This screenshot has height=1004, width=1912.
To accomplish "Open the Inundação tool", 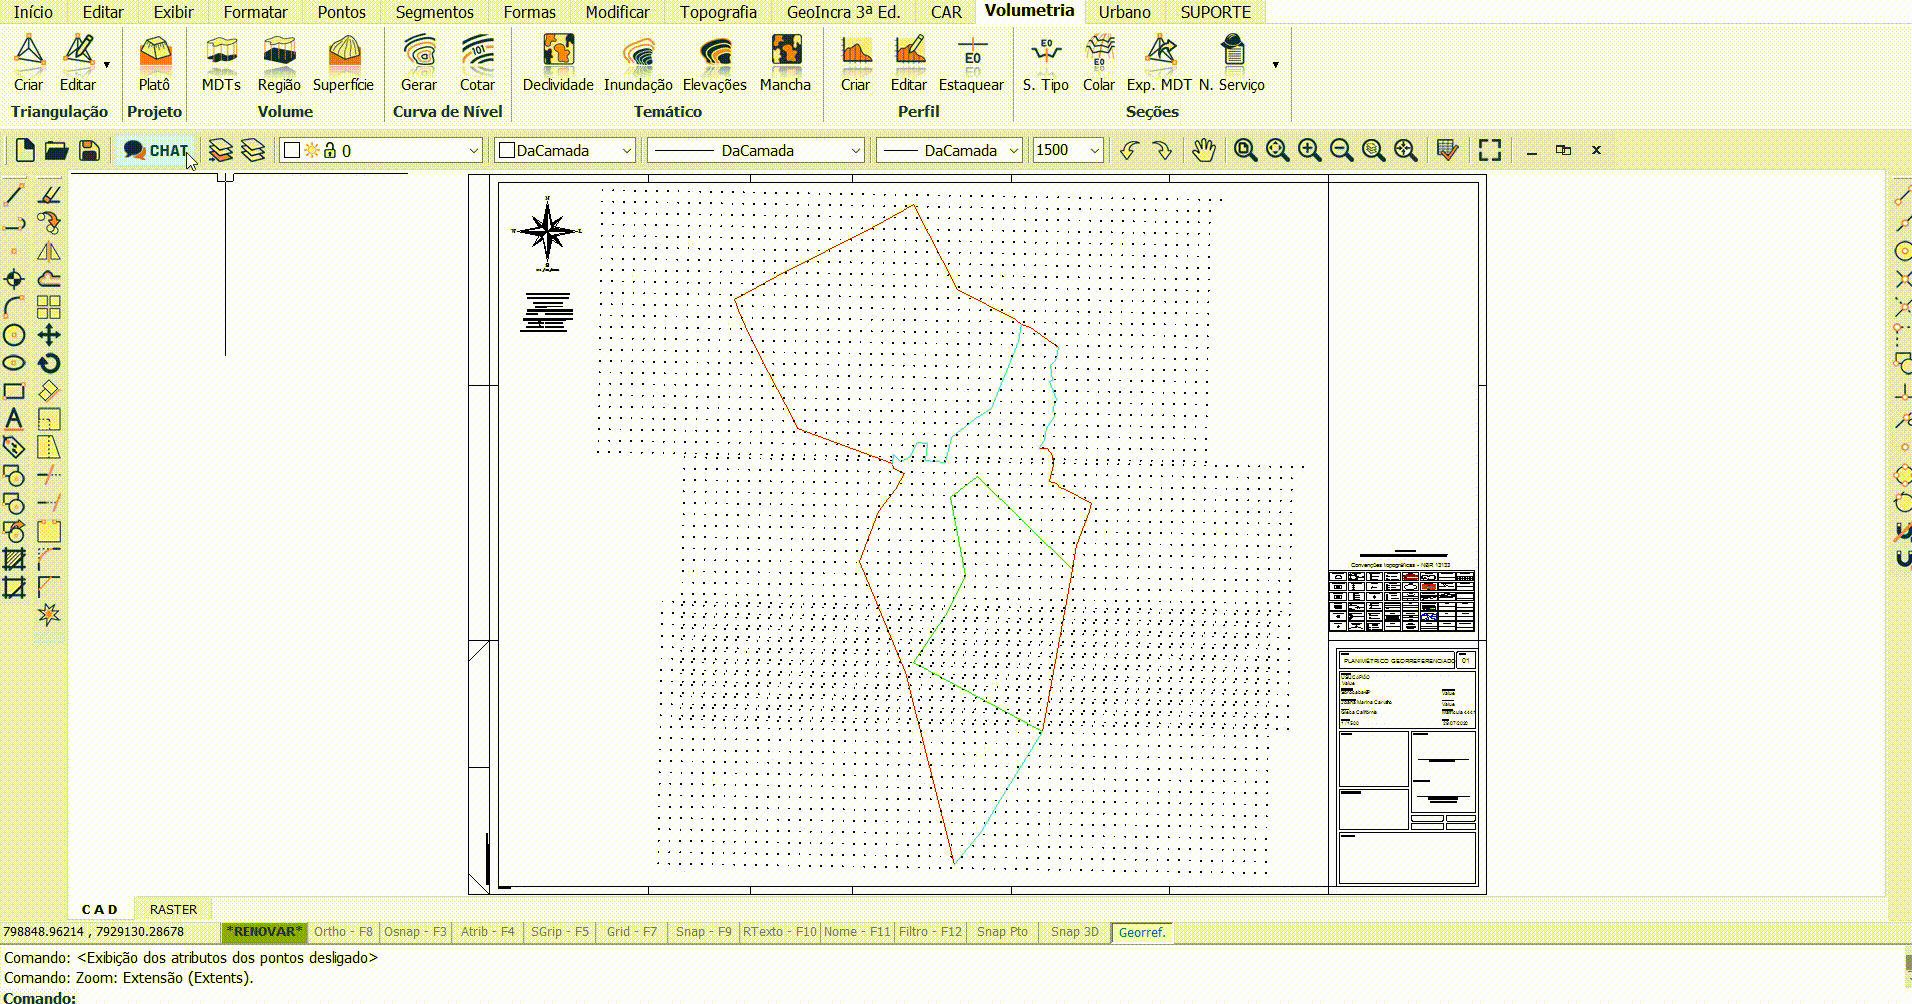I will pos(638,62).
